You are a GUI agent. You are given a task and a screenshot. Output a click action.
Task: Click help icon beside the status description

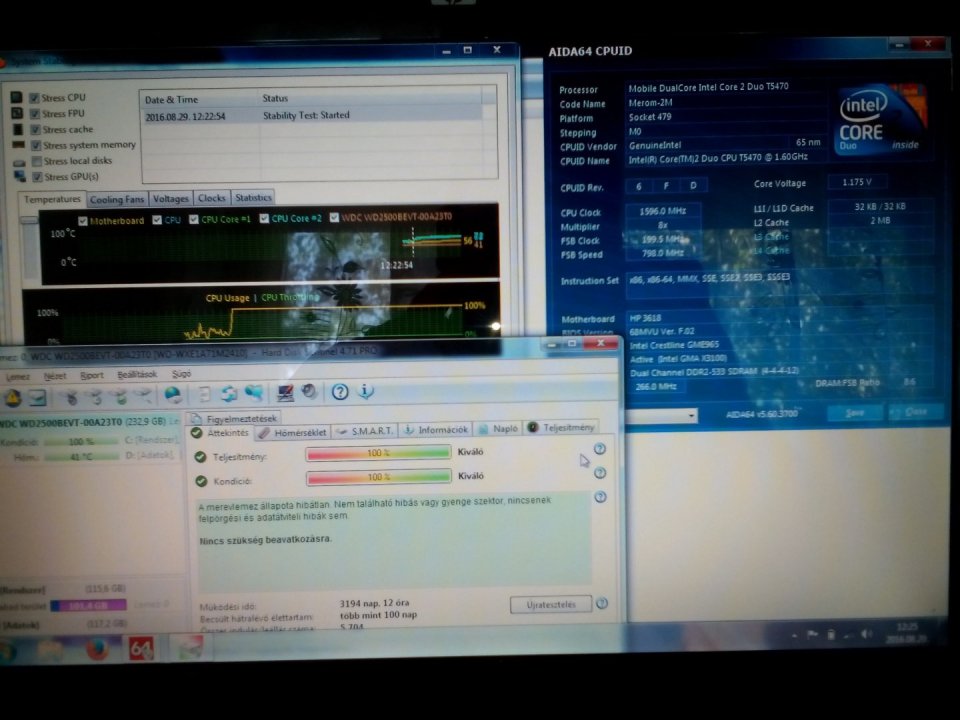[601, 497]
